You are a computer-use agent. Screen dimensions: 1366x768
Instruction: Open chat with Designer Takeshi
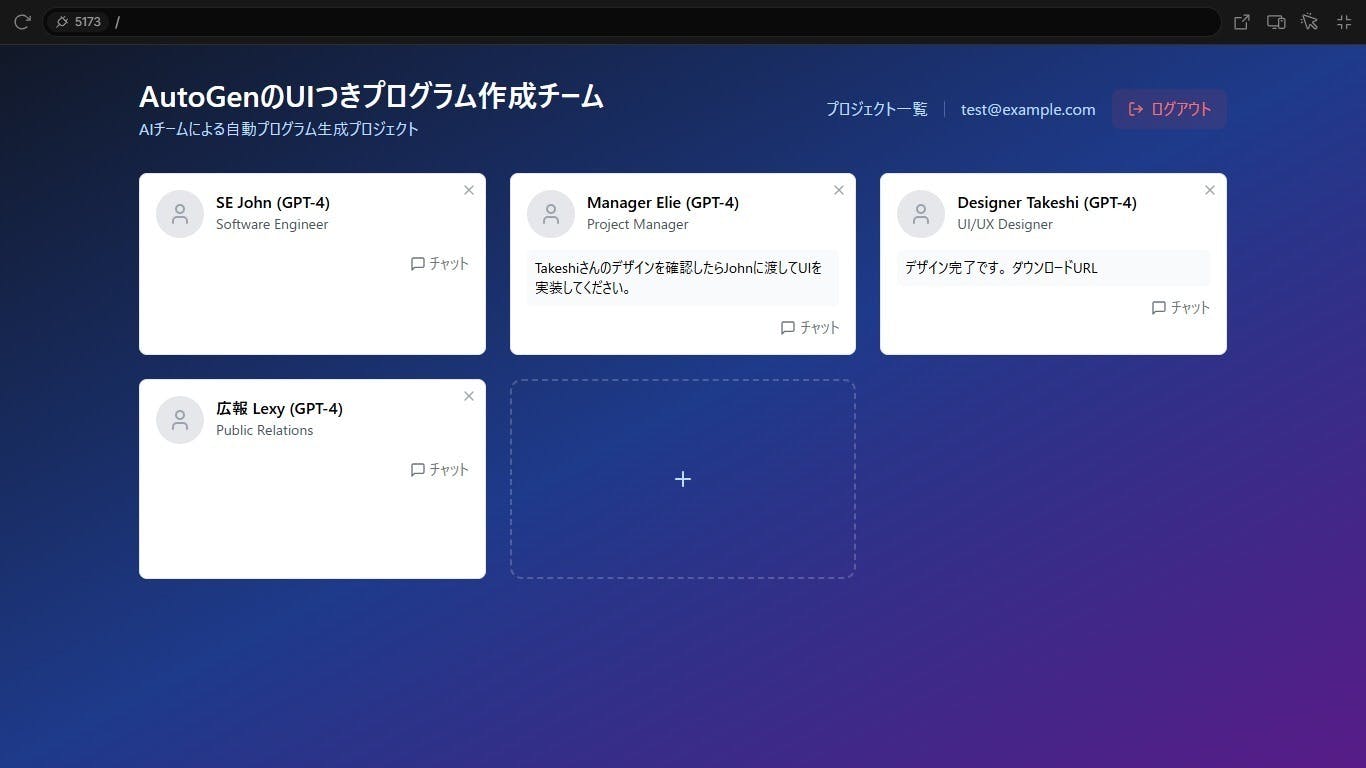(x=1181, y=308)
